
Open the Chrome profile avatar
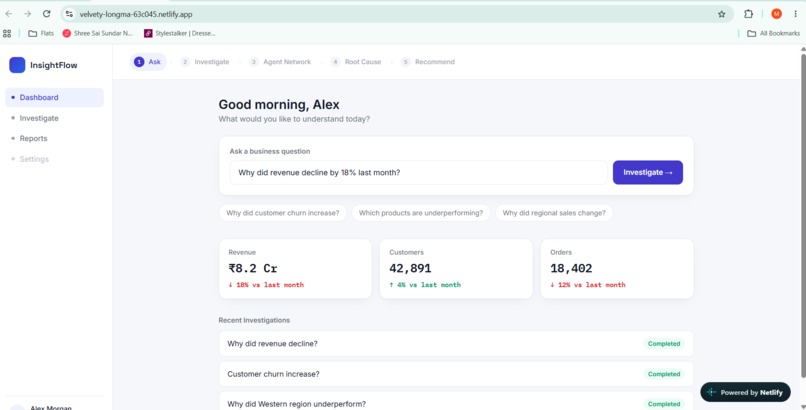[776, 14]
